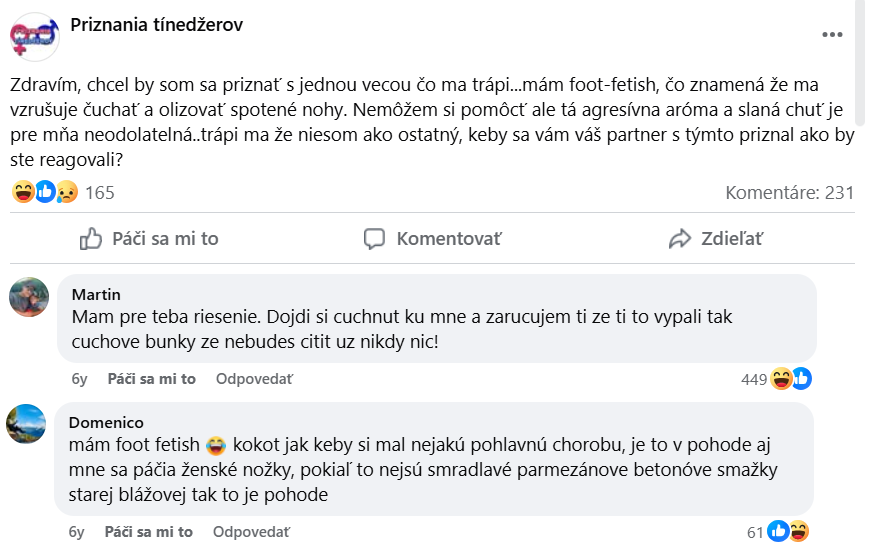Like Martin's comment with Páči sa mi to
The height and width of the screenshot is (555, 869).
[x=151, y=379]
